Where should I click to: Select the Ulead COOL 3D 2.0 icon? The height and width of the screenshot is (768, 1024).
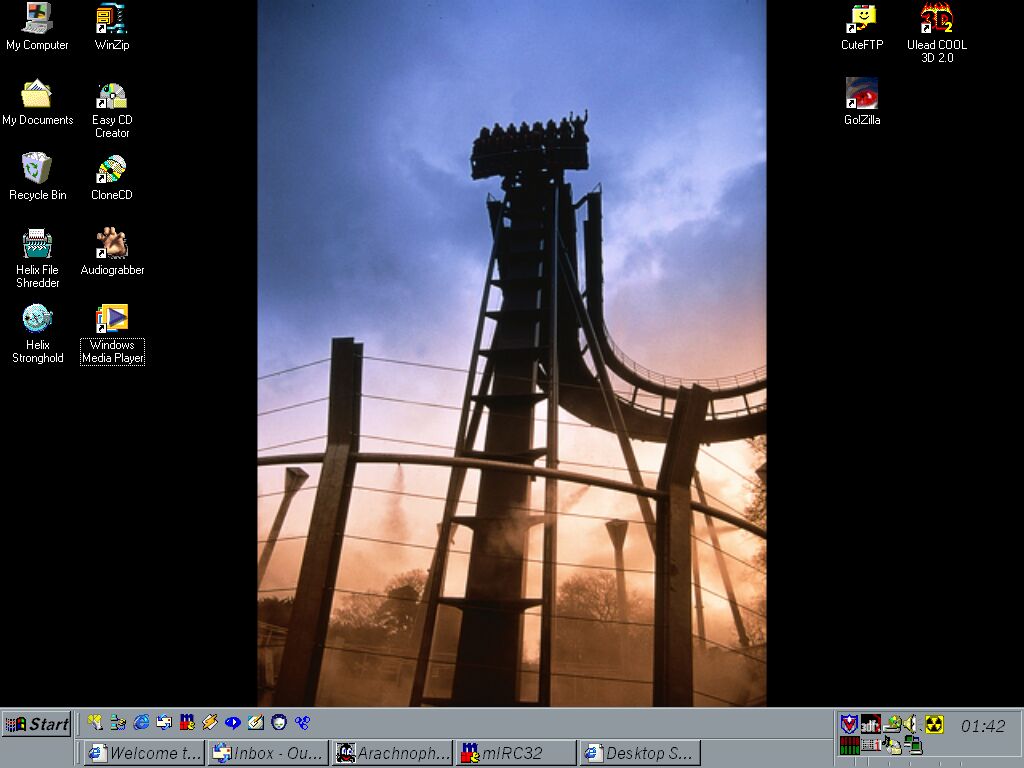coord(936,20)
